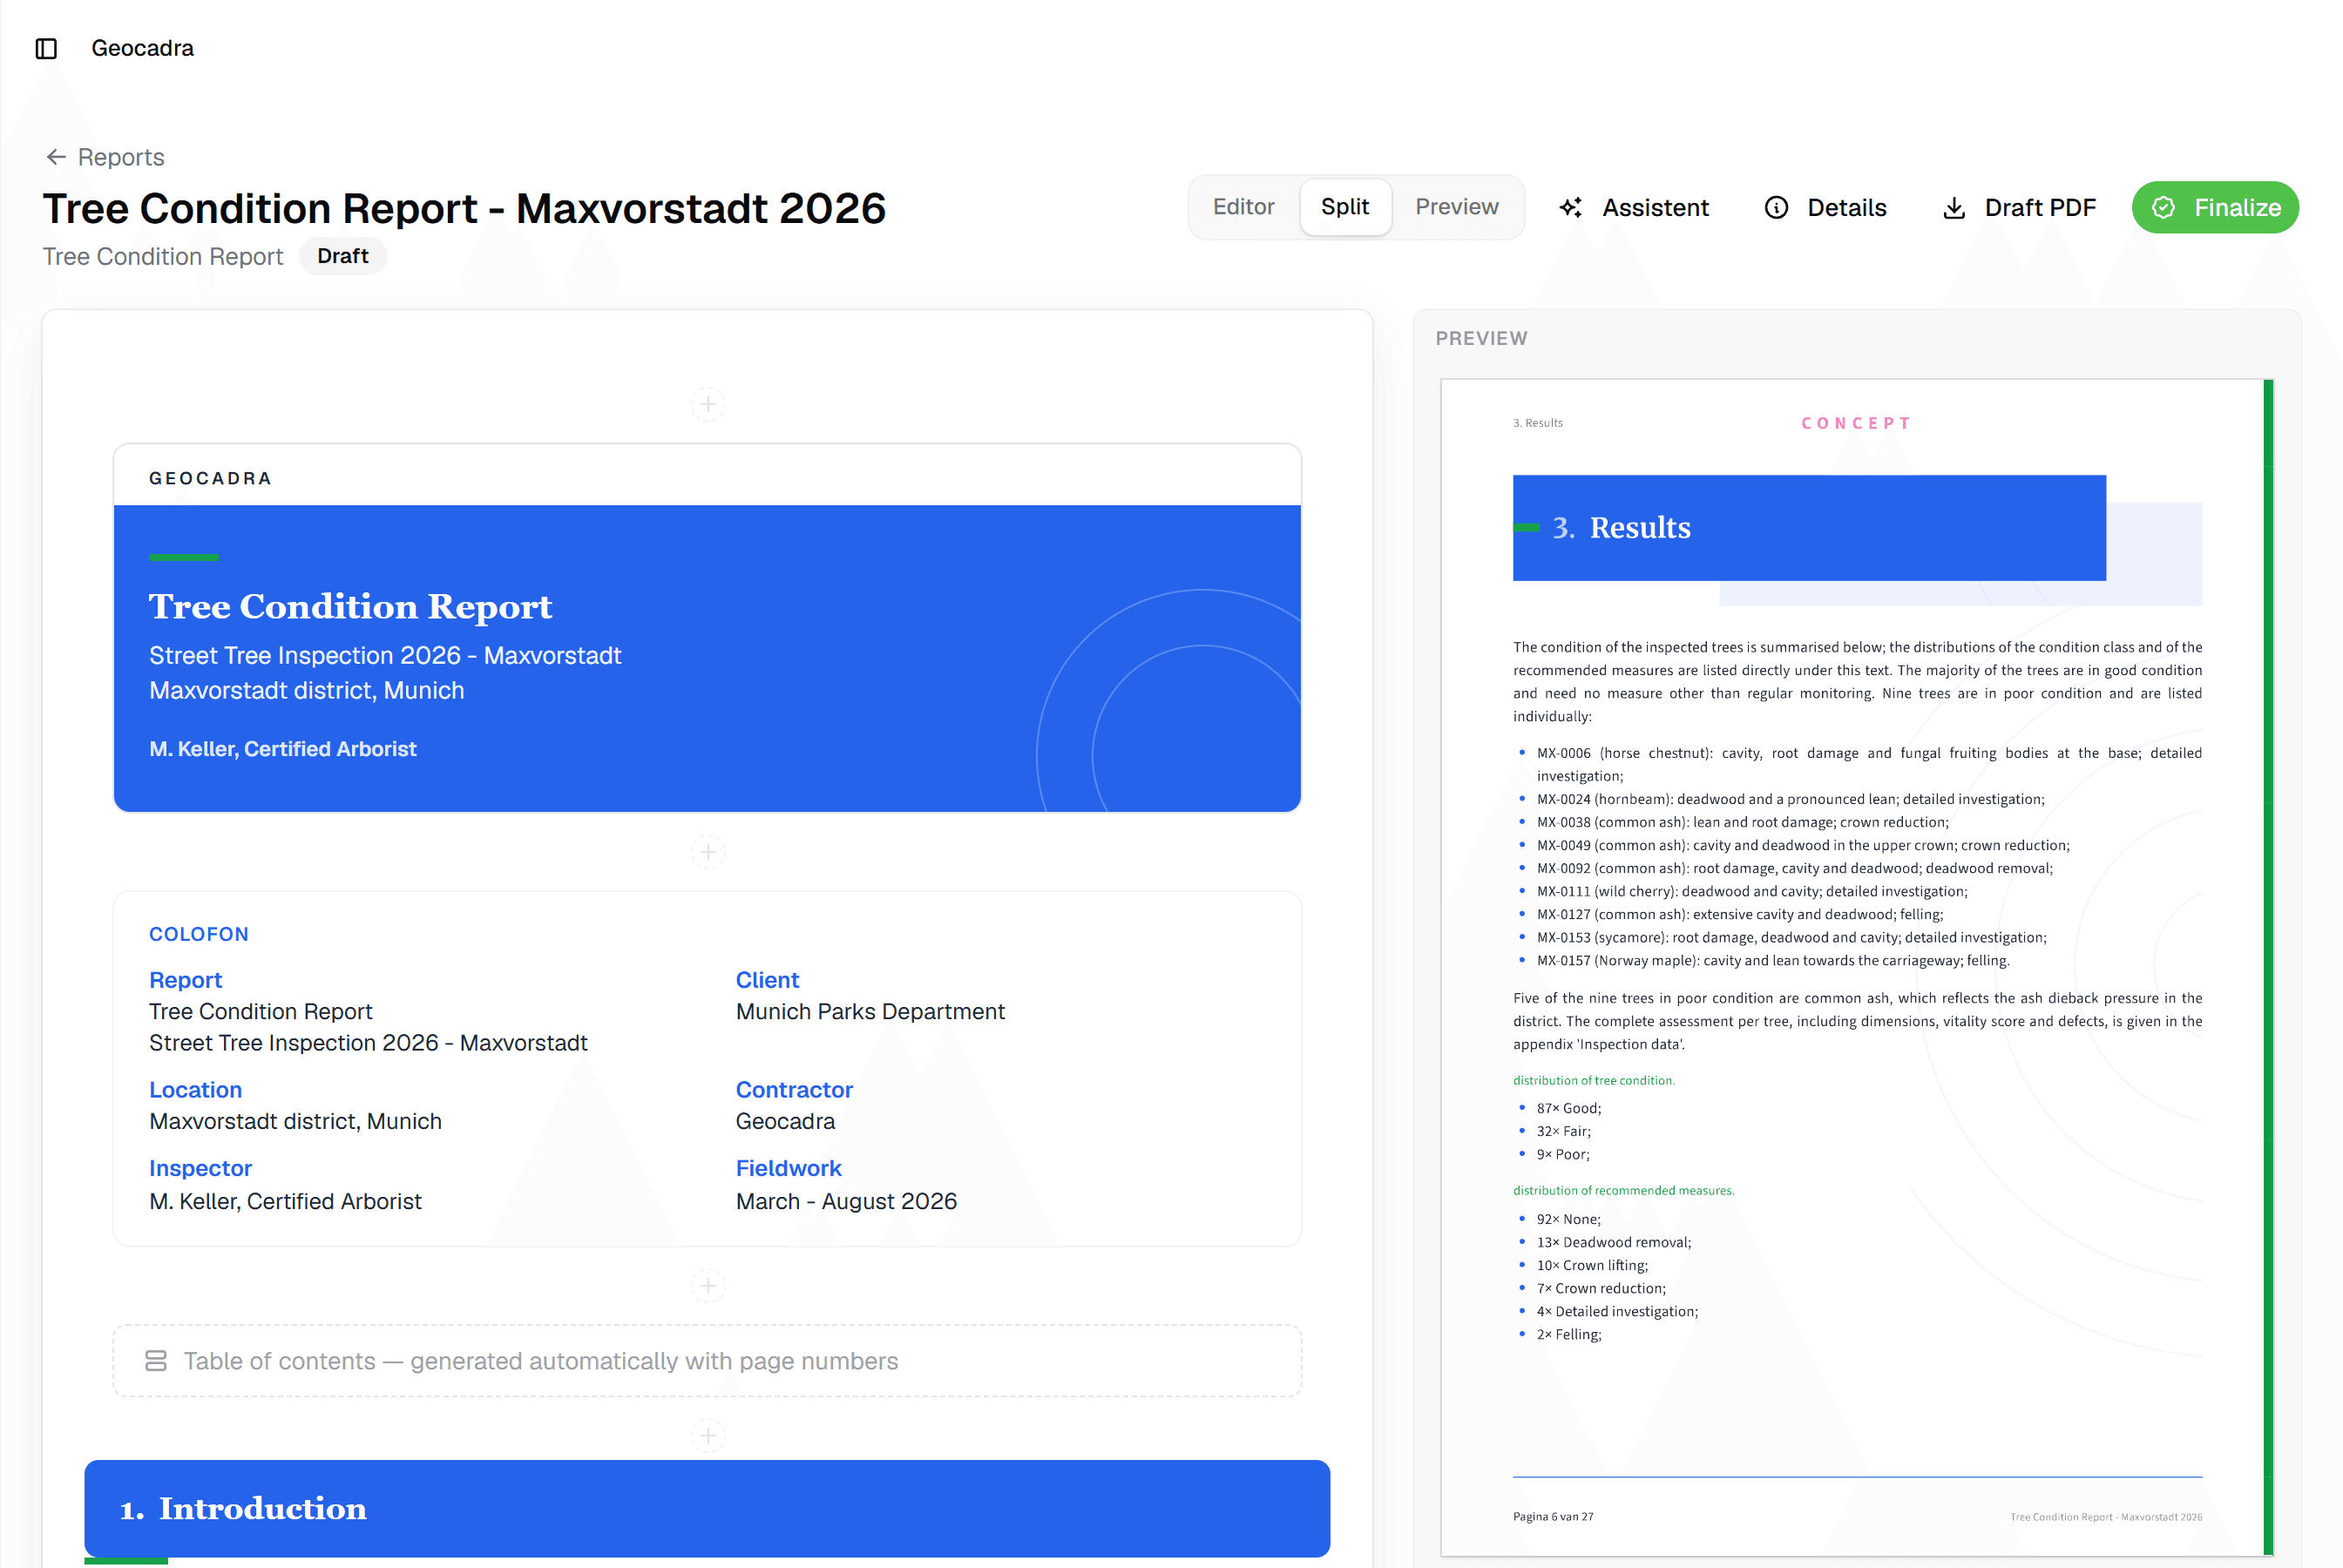Open the Assistent panel

tap(1634, 207)
